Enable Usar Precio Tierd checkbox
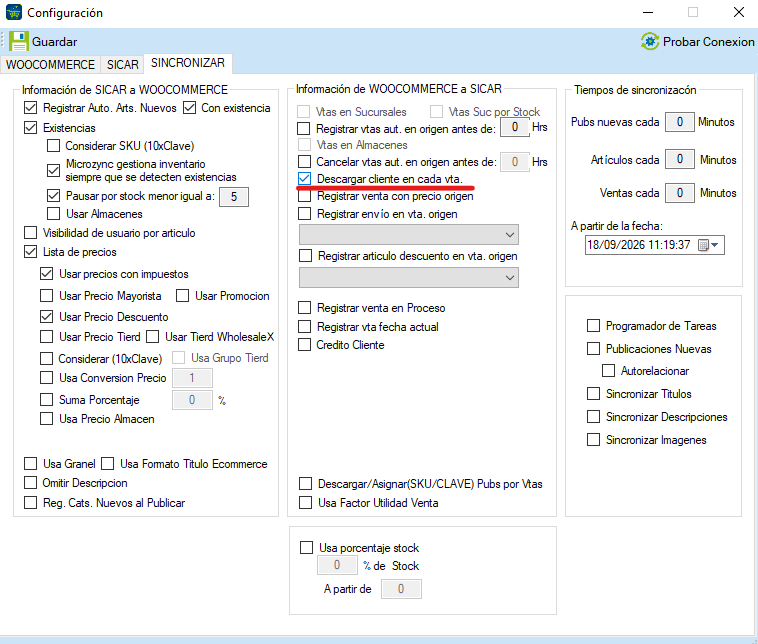The image size is (758, 644). click(x=46, y=337)
